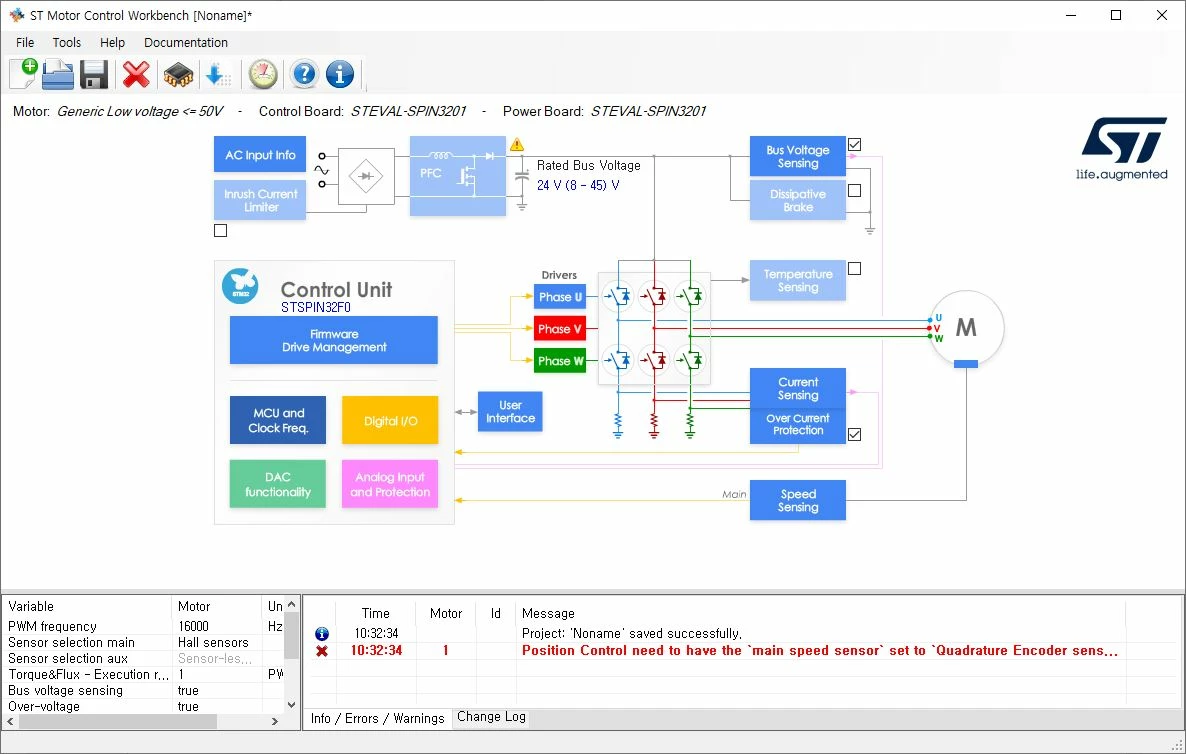1186x754 pixels.
Task: Open the Tools menu
Action: tap(67, 42)
